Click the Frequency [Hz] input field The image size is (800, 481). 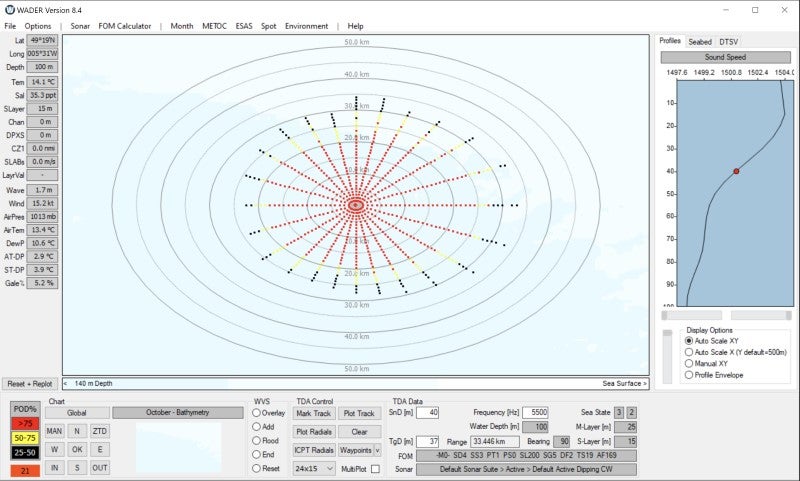click(x=535, y=412)
